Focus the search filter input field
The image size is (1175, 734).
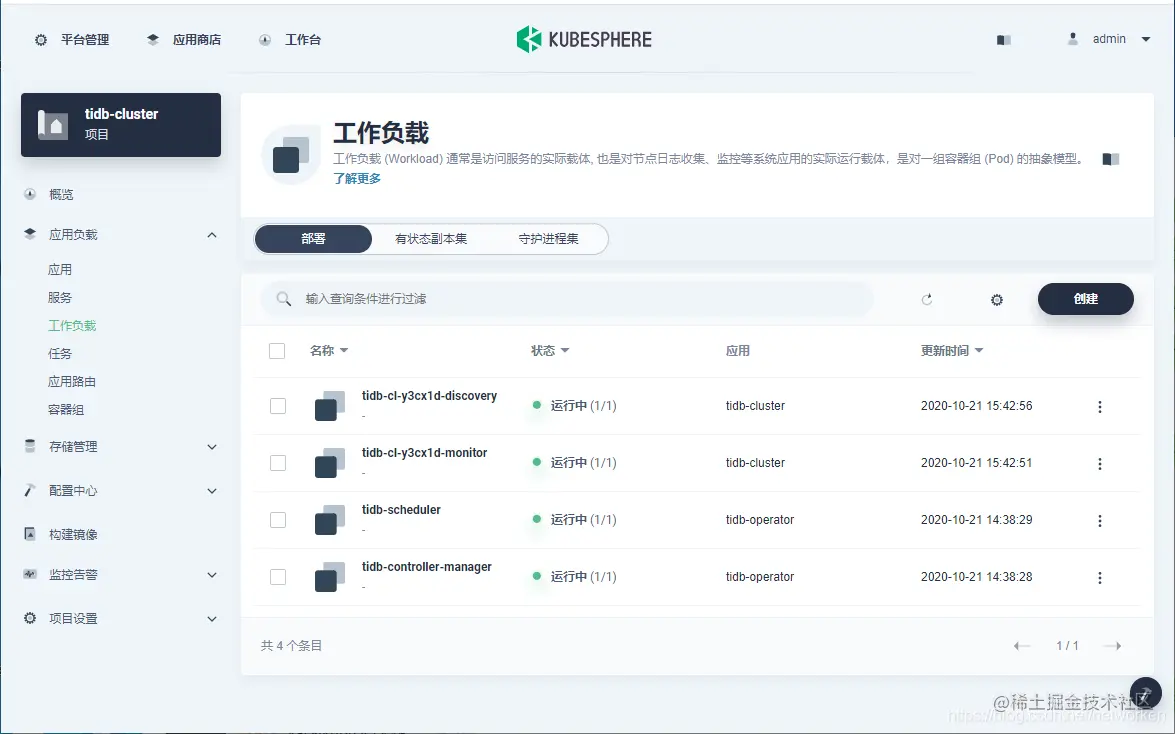click(567, 299)
